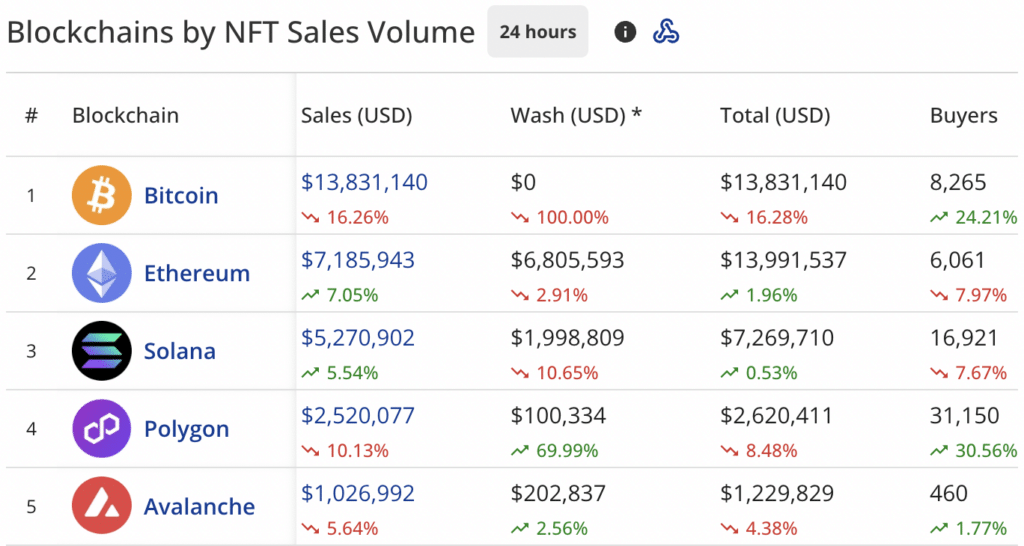Select Solana buyers count 16,921
Viewport: 1024px width, 546px height.
[964, 338]
